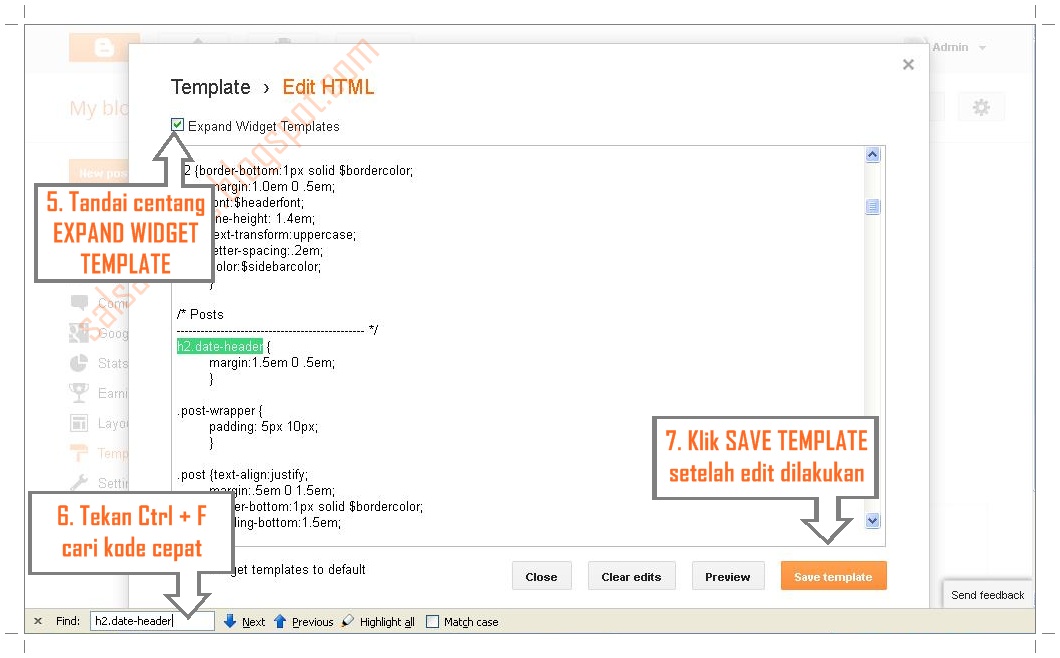The width and height of the screenshot is (1060, 658).
Task: Click the Blogger logo icon
Action: (104, 47)
